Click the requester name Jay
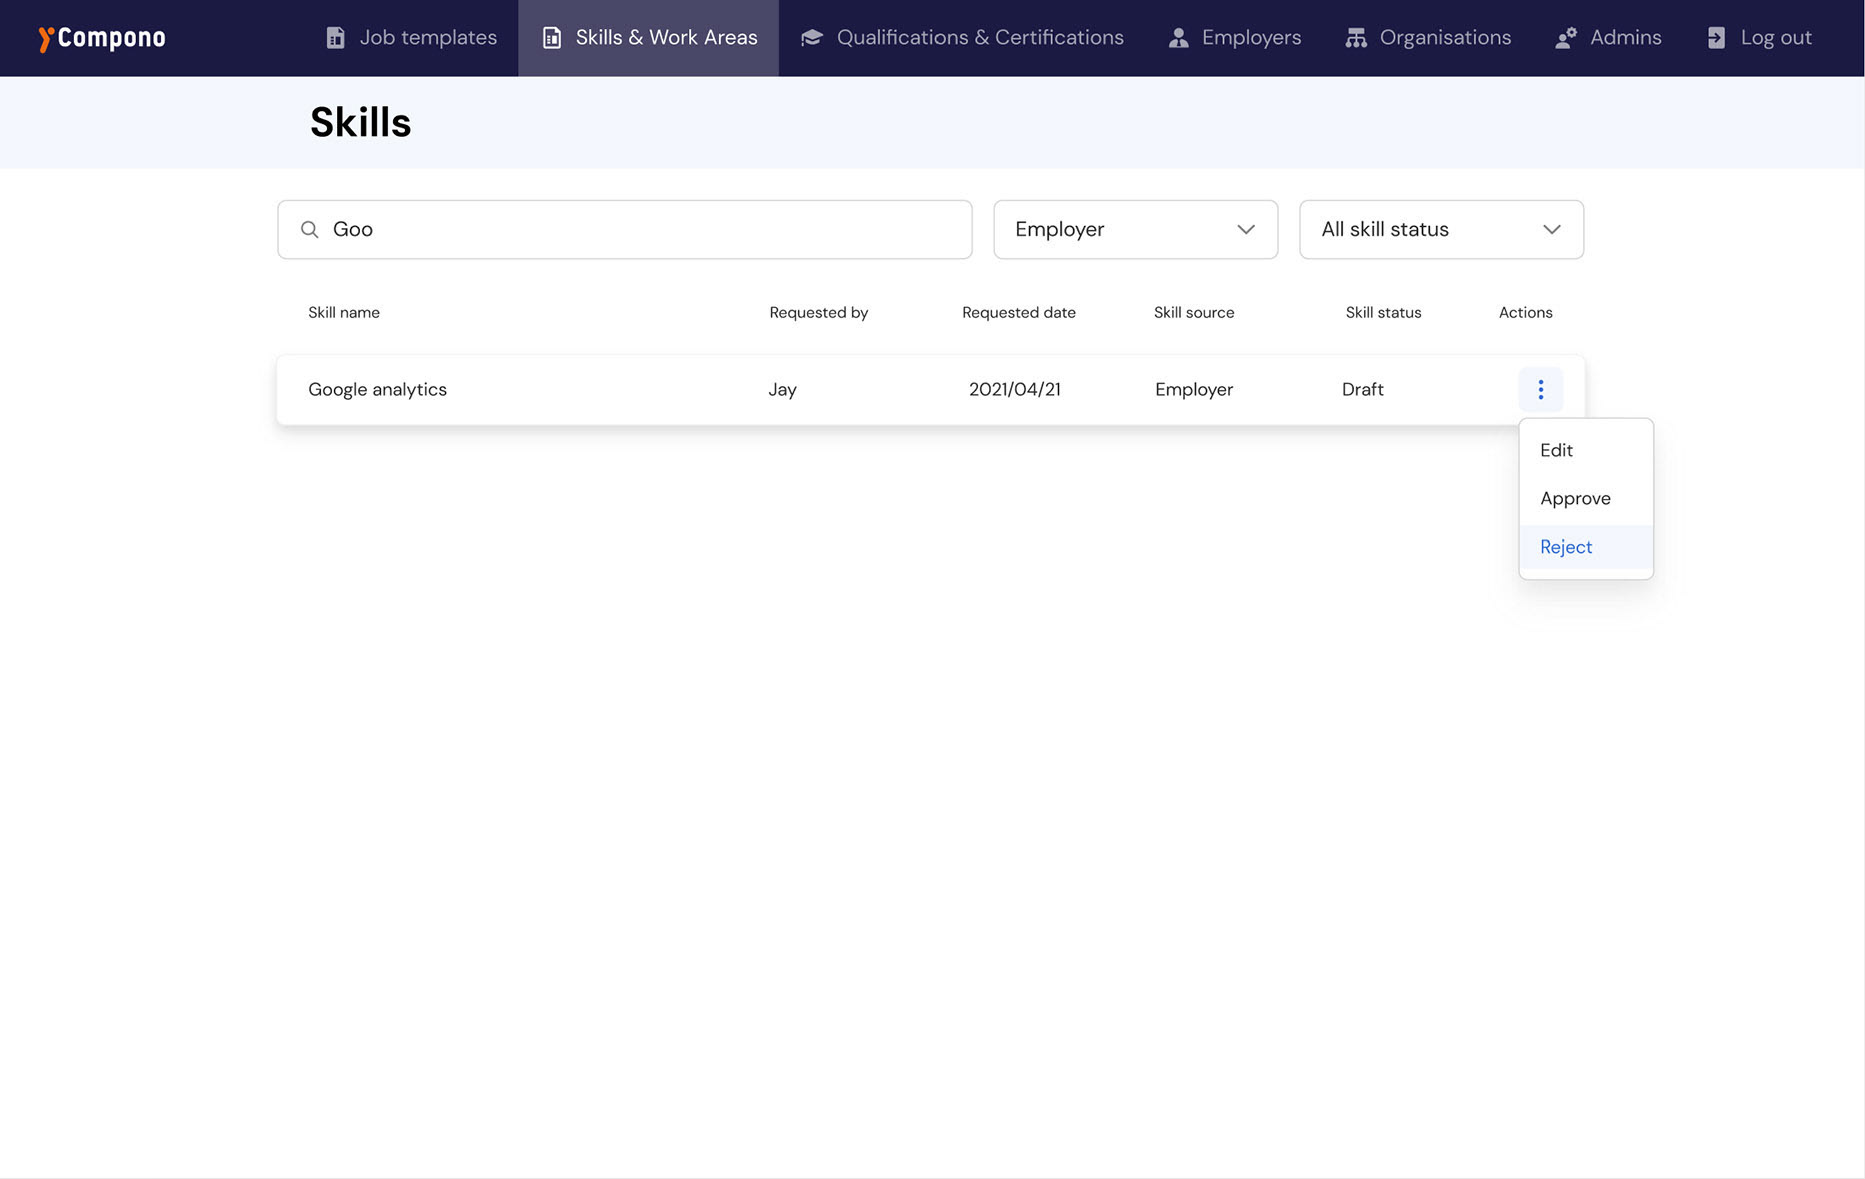 [782, 390]
